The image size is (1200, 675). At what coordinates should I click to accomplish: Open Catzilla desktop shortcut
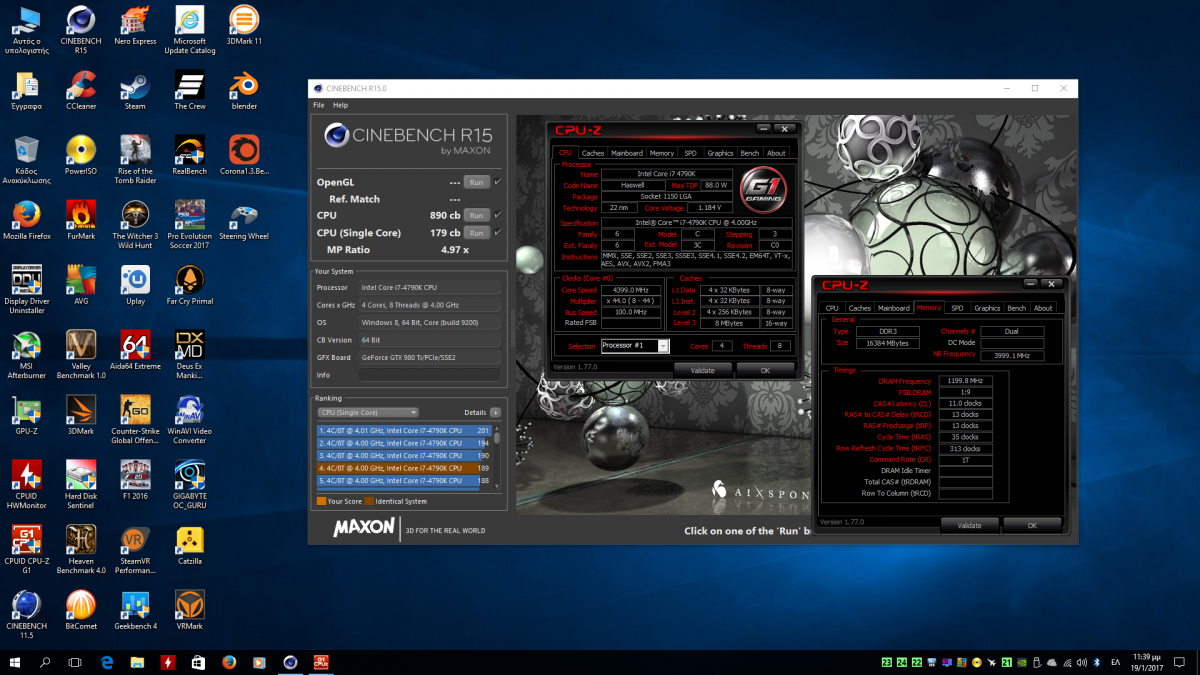pyautogui.click(x=190, y=546)
